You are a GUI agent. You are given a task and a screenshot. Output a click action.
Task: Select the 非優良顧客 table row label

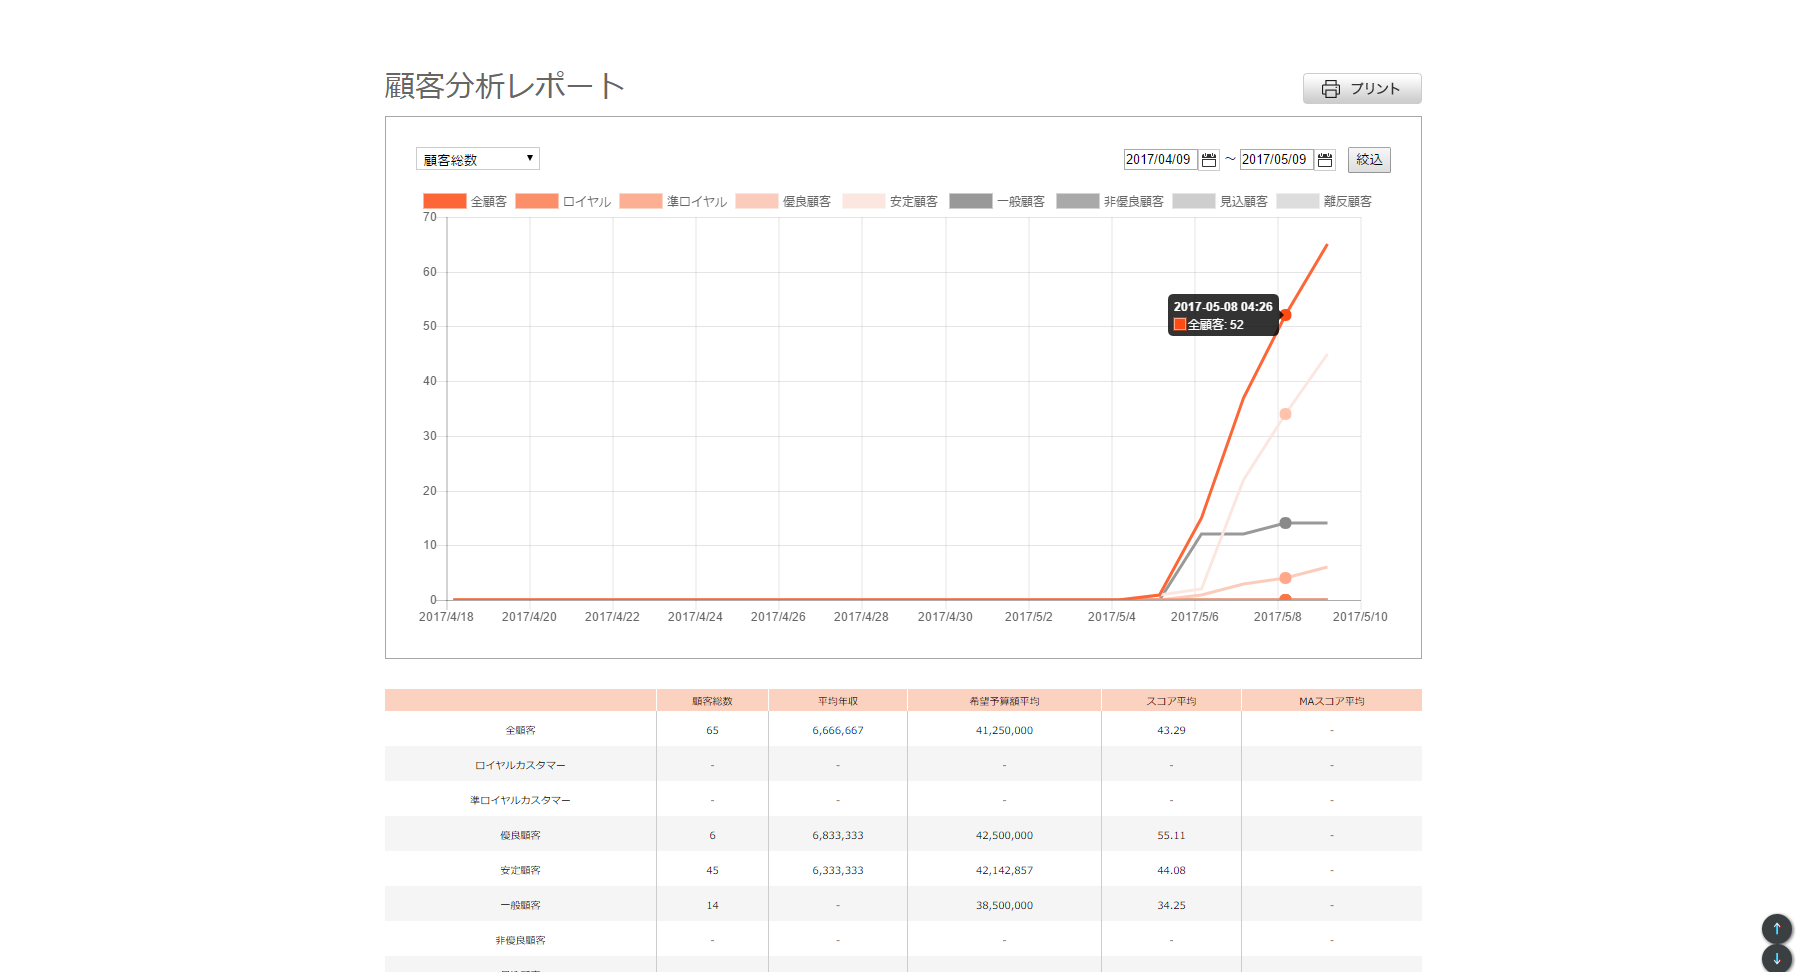(x=520, y=940)
